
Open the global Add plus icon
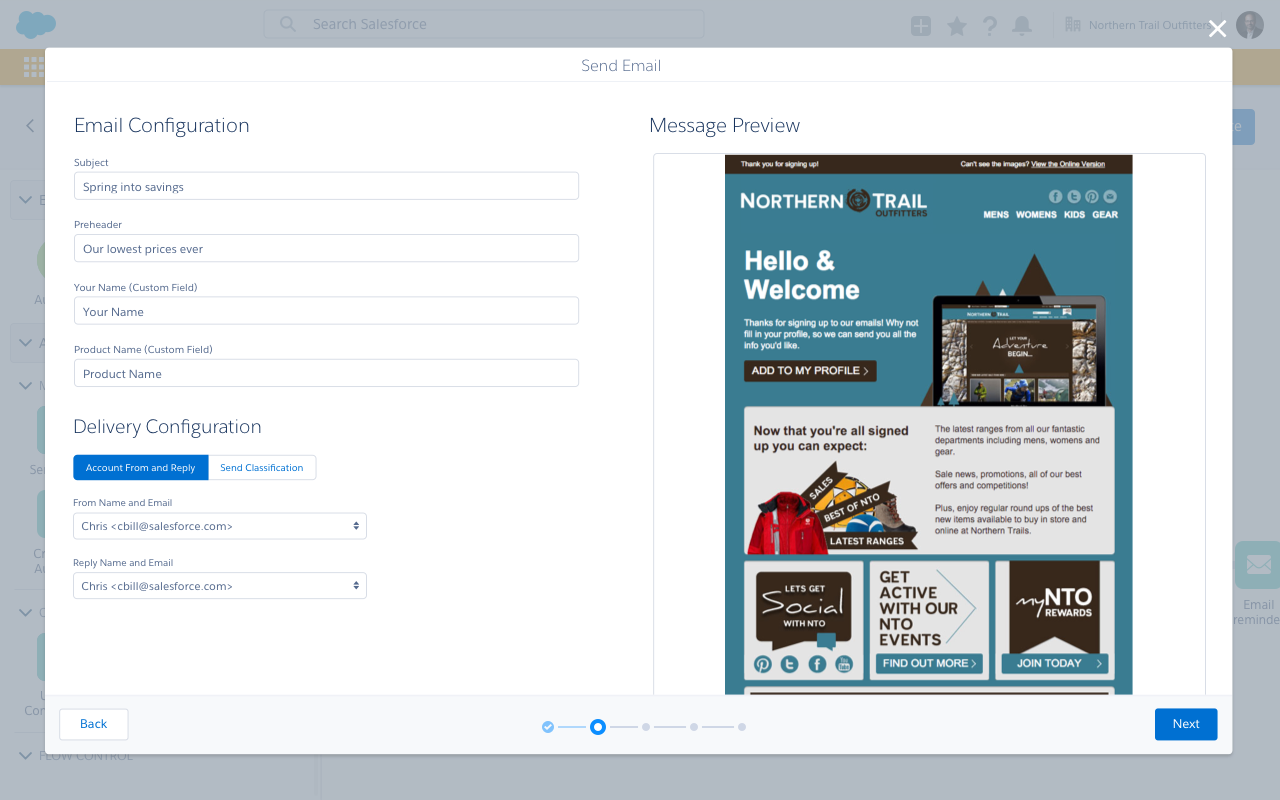click(921, 26)
